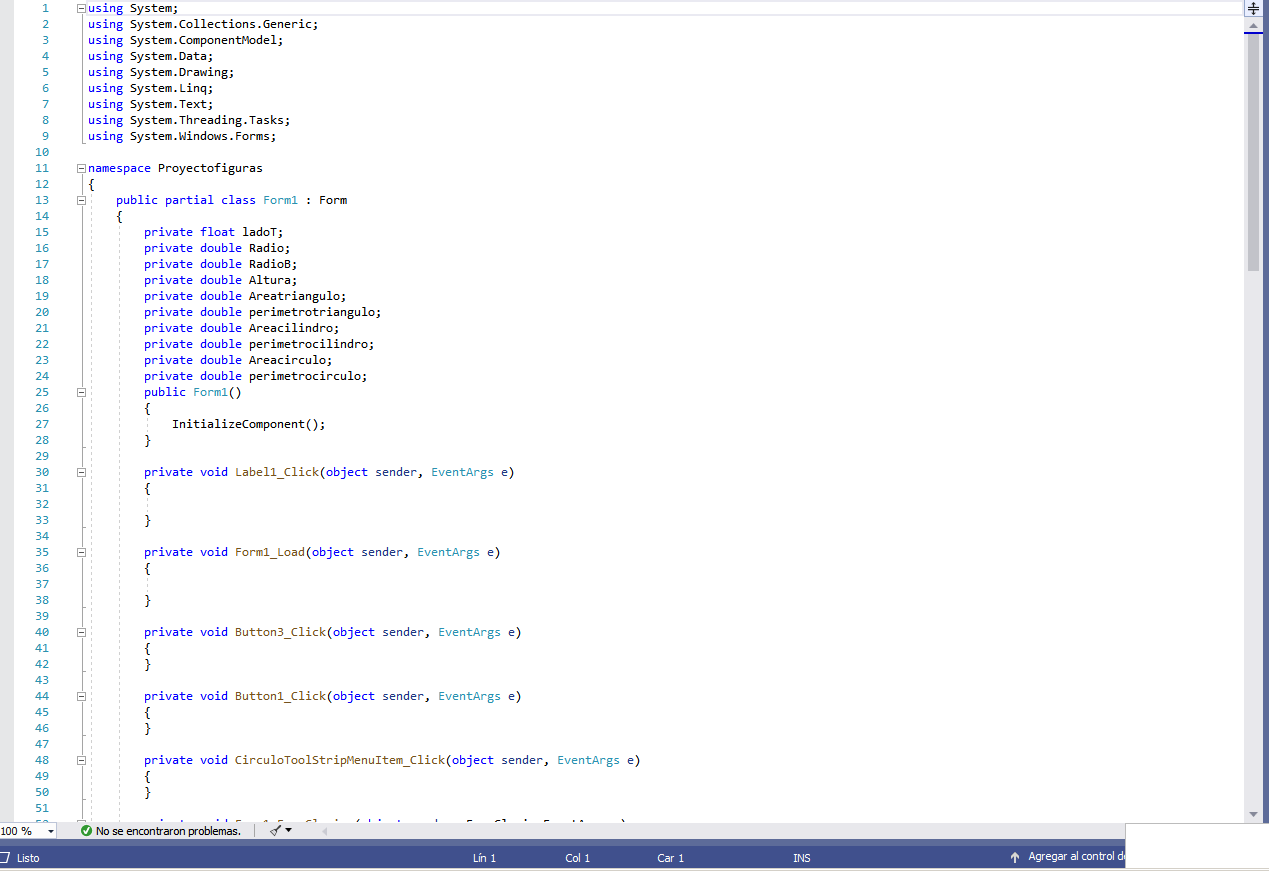Open the code cleanup broom icon
This screenshot has height=871, width=1269.
click(x=274, y=831)
